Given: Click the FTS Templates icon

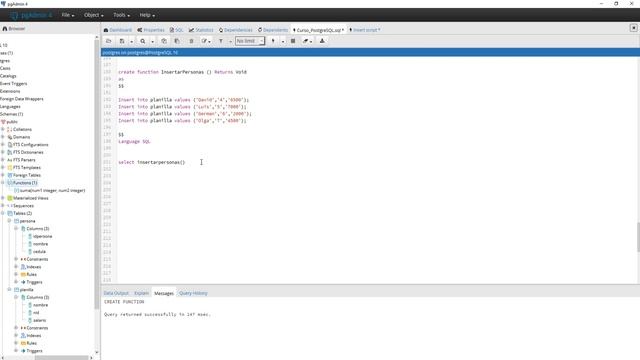Looking at the screenshot, I should (10, 167).
